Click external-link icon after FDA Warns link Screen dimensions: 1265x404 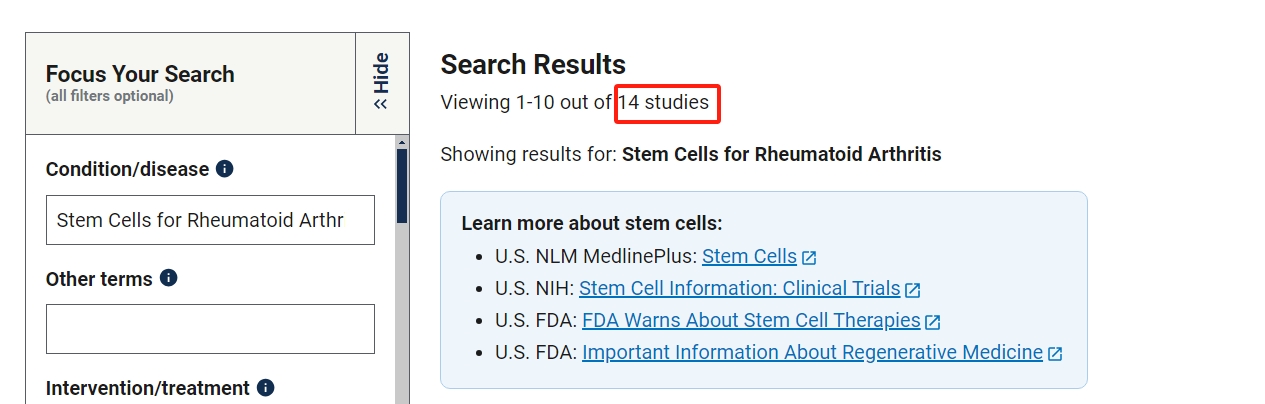click(x=932, y=322)
